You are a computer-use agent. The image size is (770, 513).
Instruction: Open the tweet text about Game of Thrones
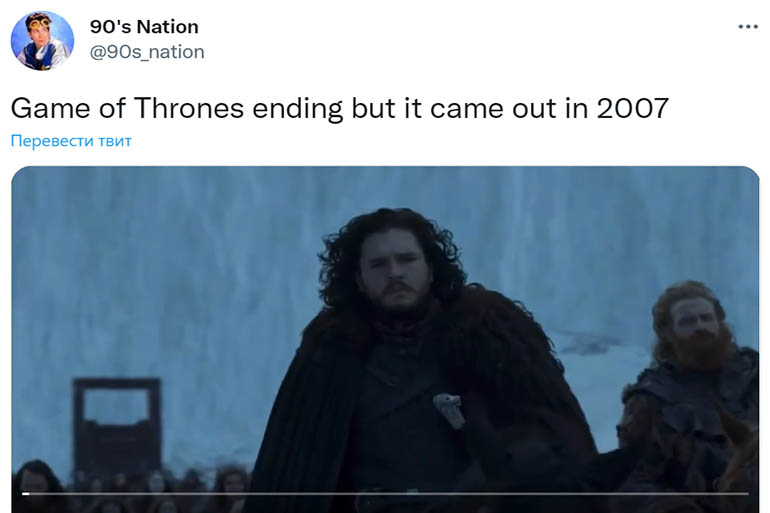point(339,108)
